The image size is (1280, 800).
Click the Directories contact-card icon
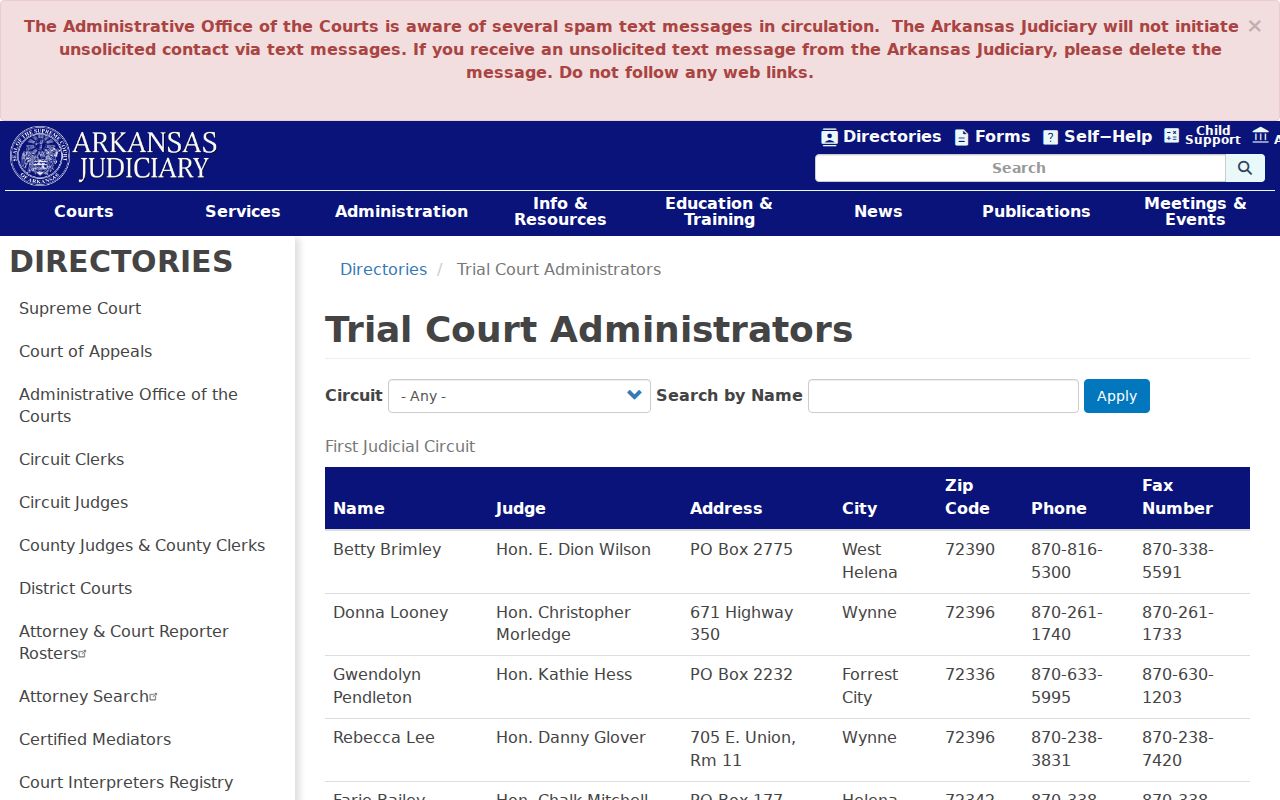tap(829, 137)
